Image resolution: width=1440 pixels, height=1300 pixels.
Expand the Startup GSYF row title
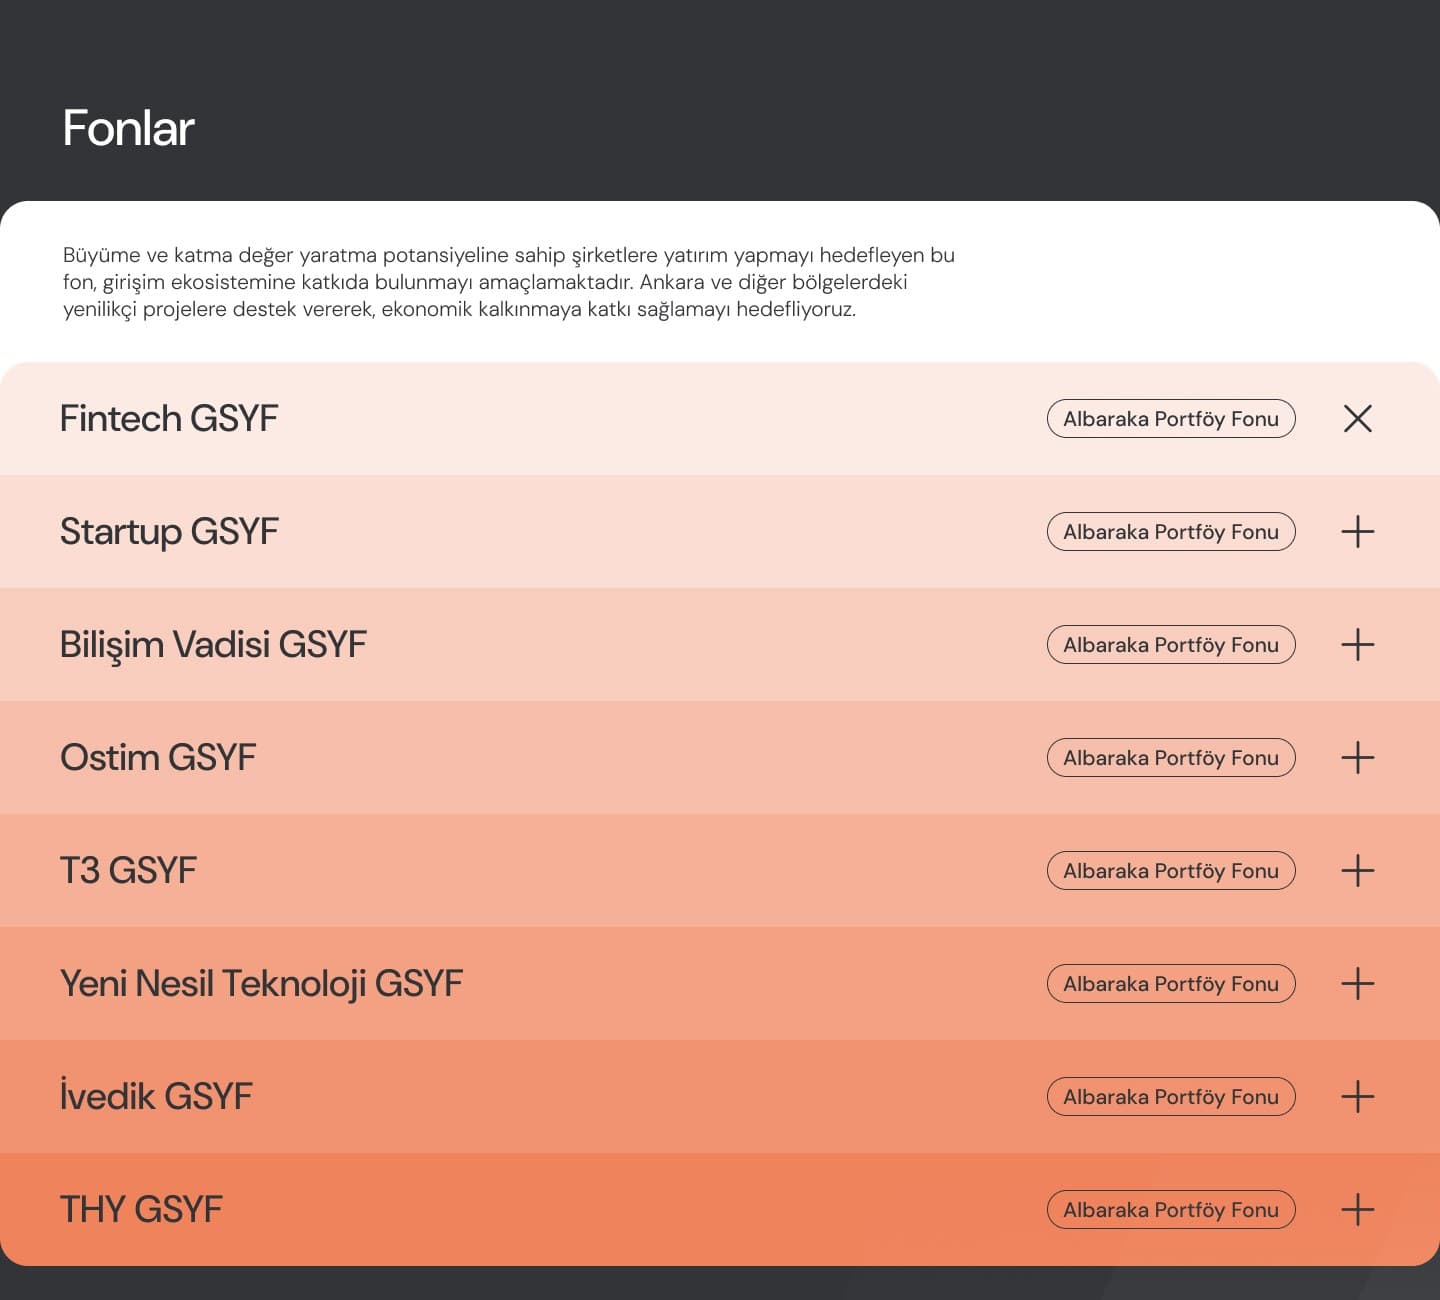pos(169,531)
